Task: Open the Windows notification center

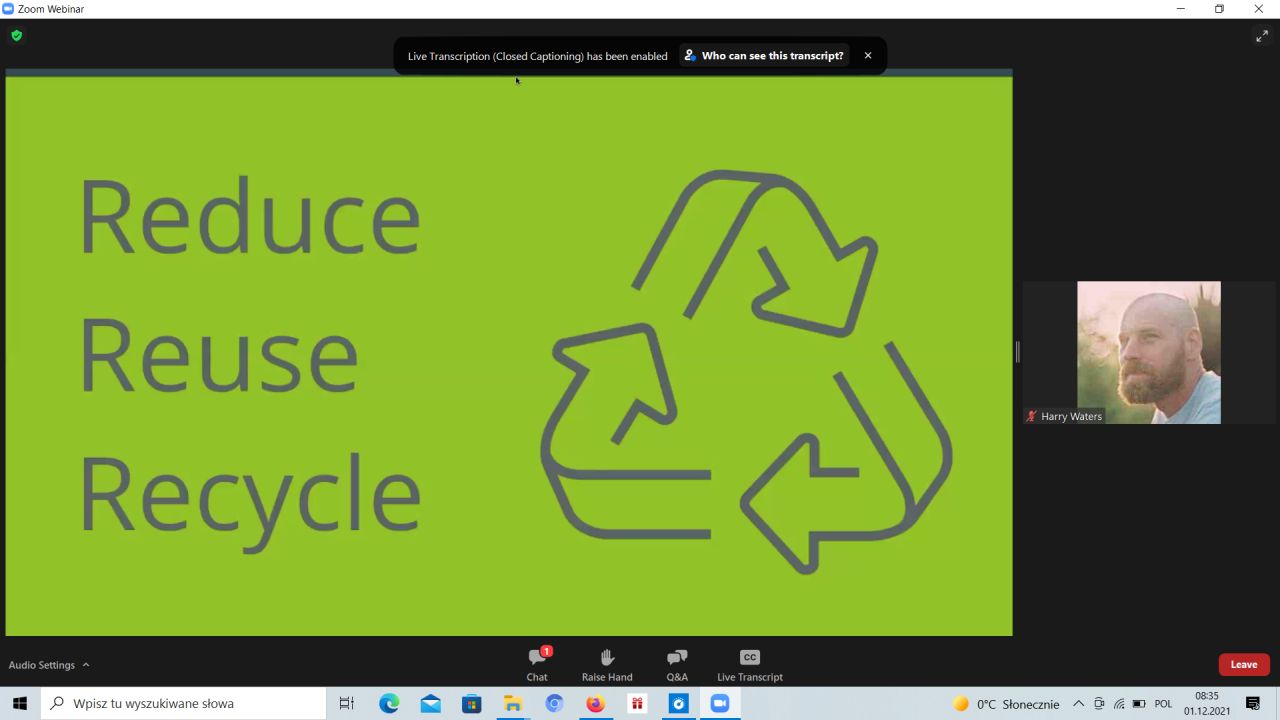Action: click(x=1254, y=704)
